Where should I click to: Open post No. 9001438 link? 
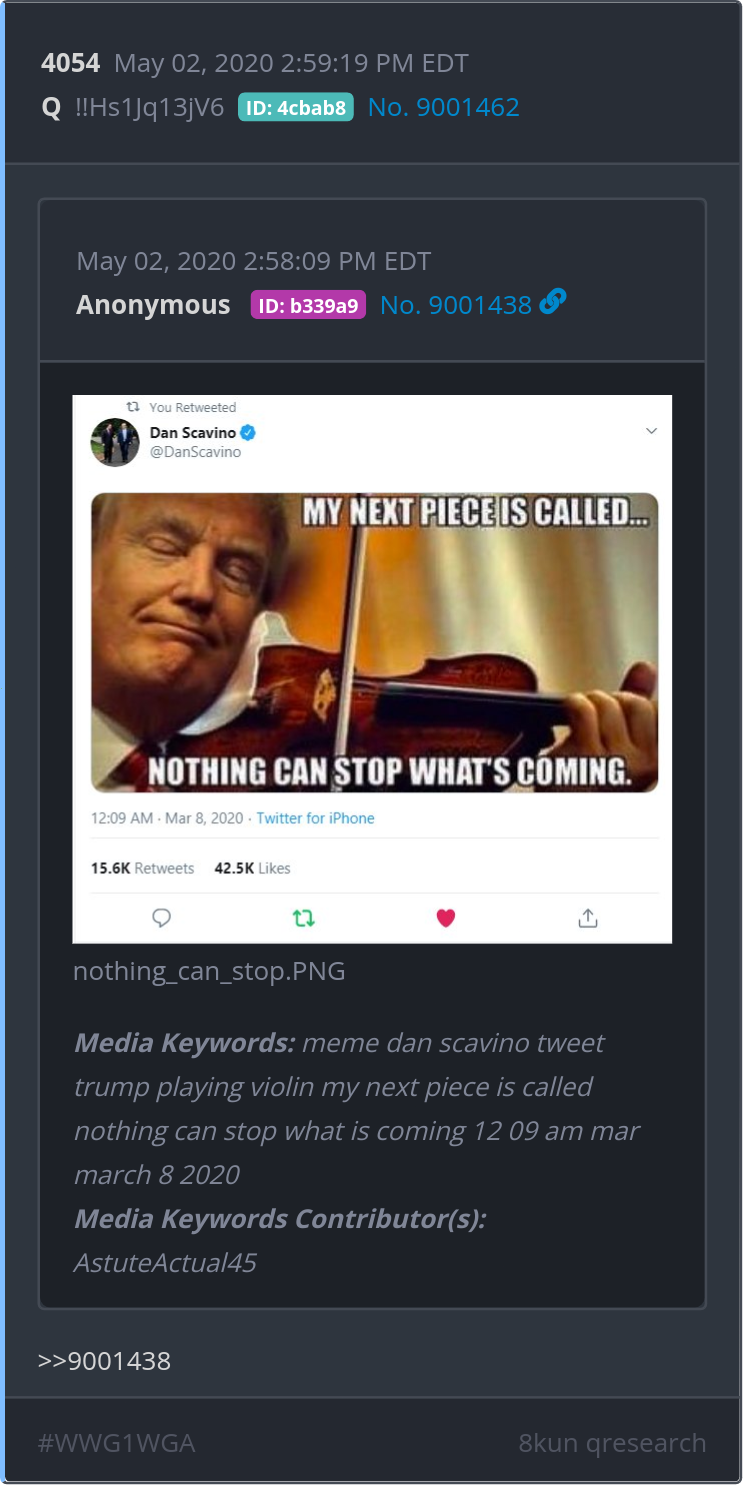point(455,305)
